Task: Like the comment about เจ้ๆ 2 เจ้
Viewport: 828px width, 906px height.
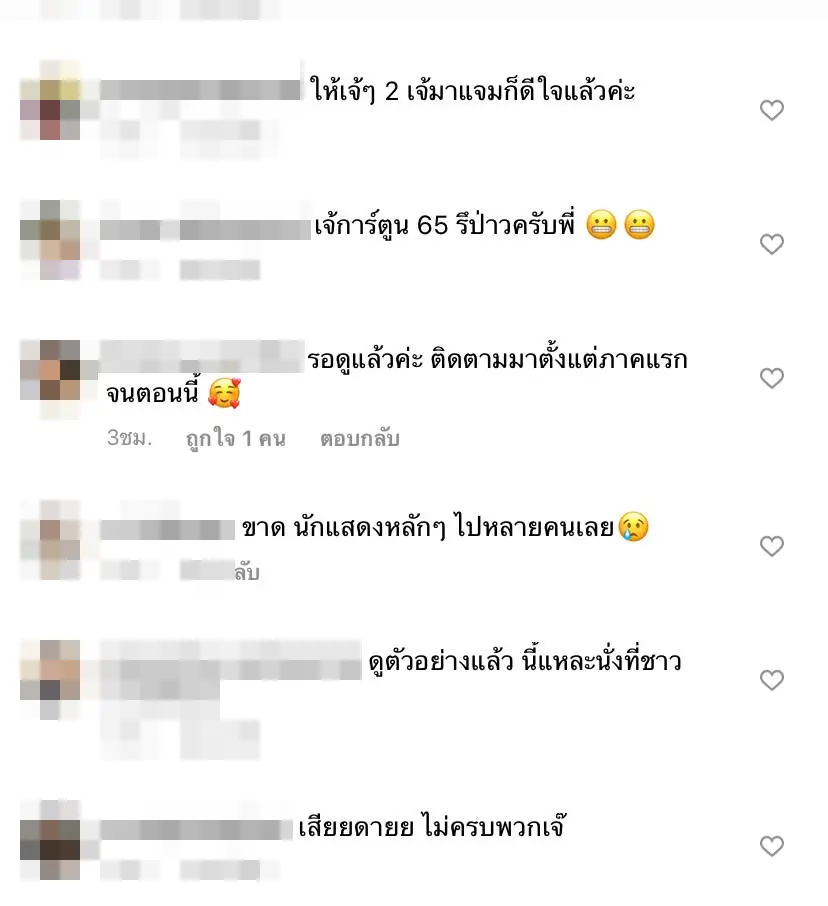Action: [771, 110]
